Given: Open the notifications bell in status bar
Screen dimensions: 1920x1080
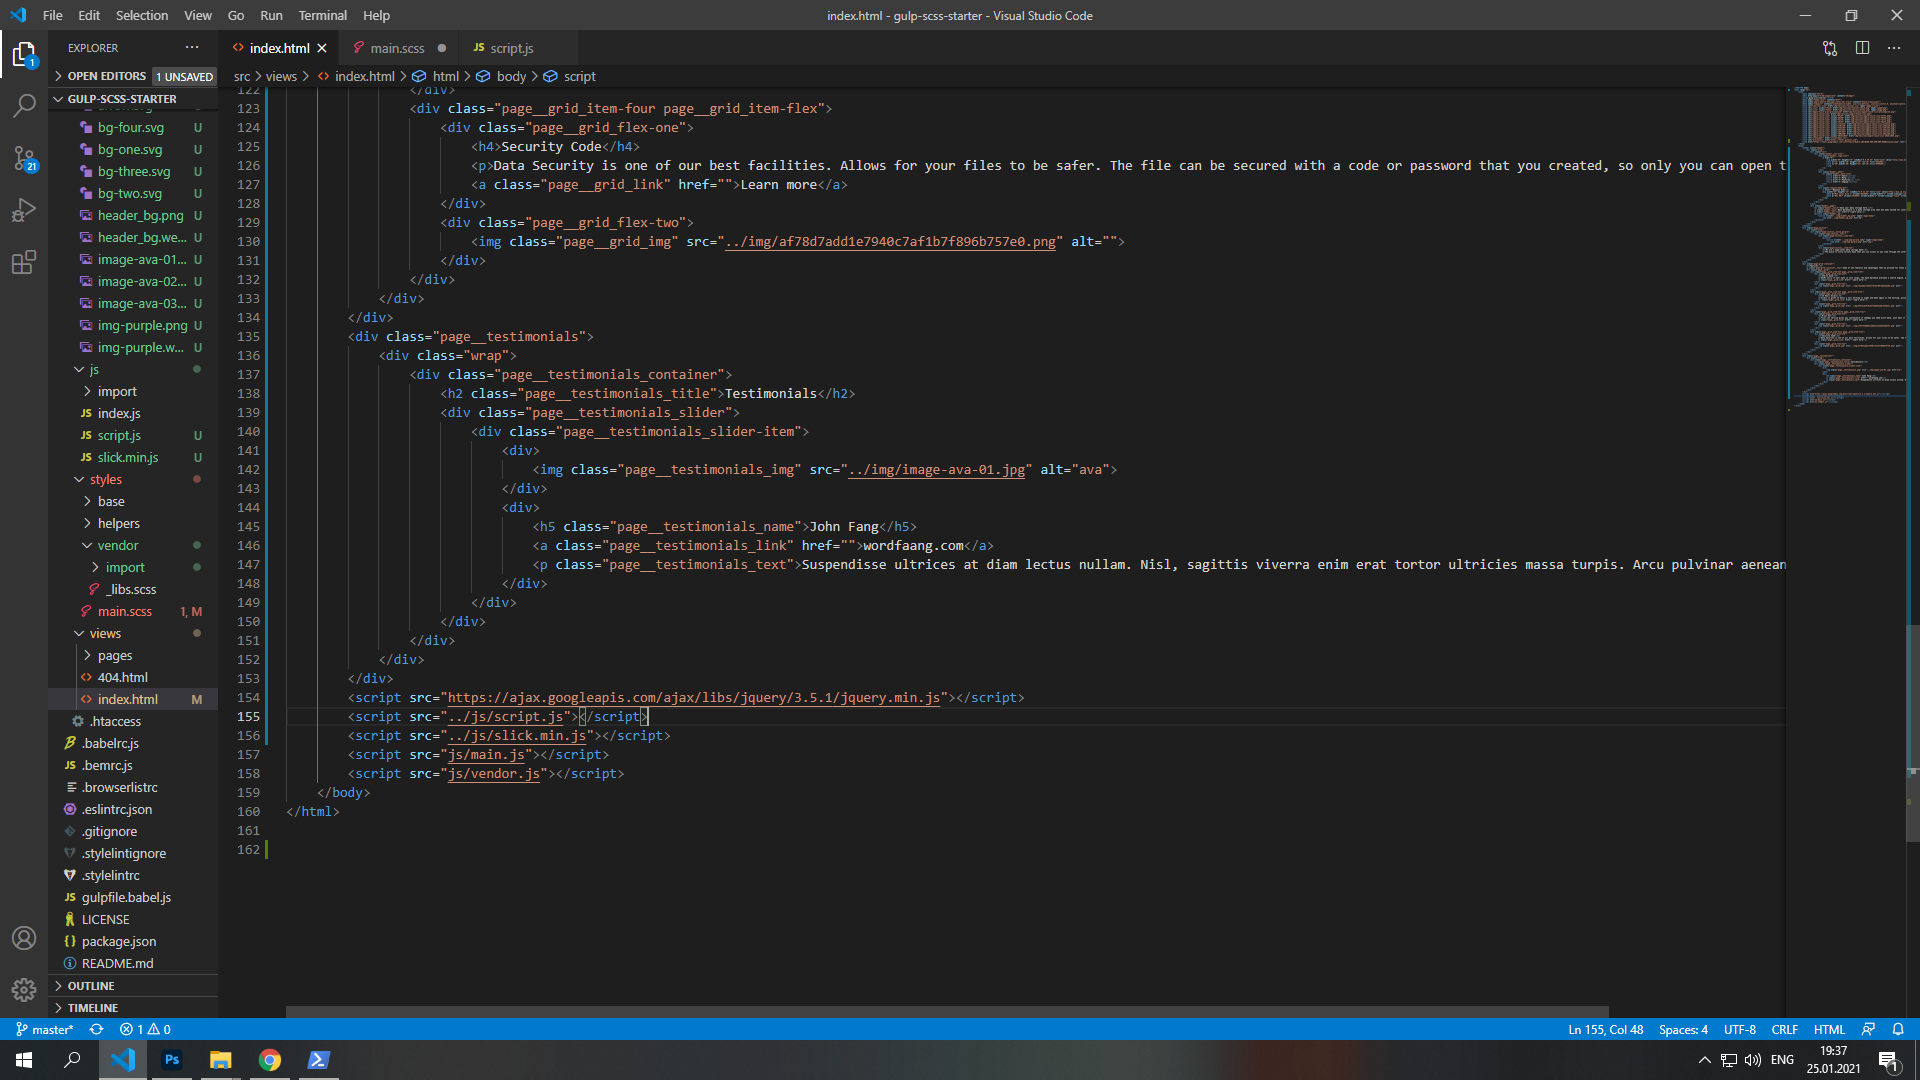Looking at the screenshot, I should (x=1897, y=1029).
